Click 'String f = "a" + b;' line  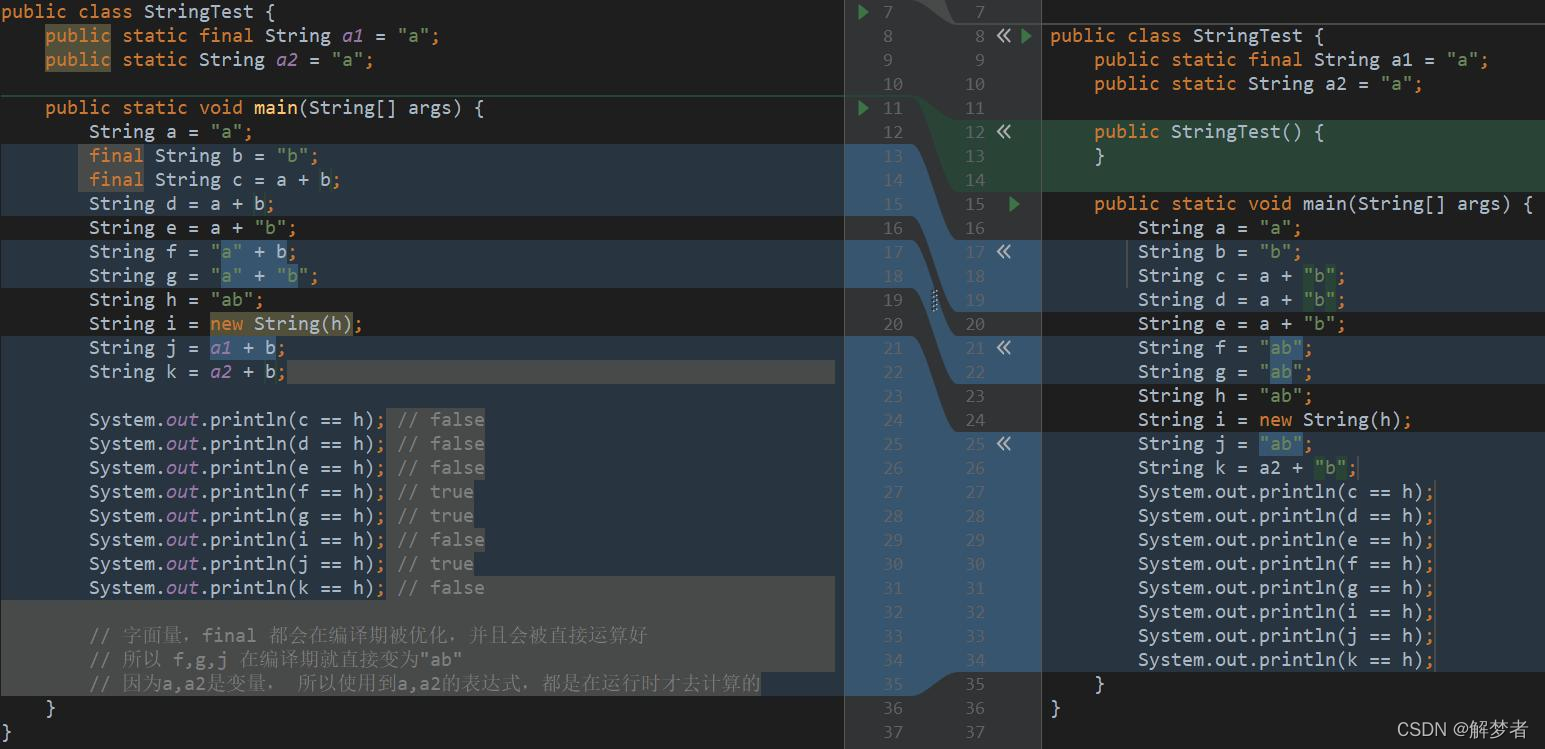click(192, 252)
